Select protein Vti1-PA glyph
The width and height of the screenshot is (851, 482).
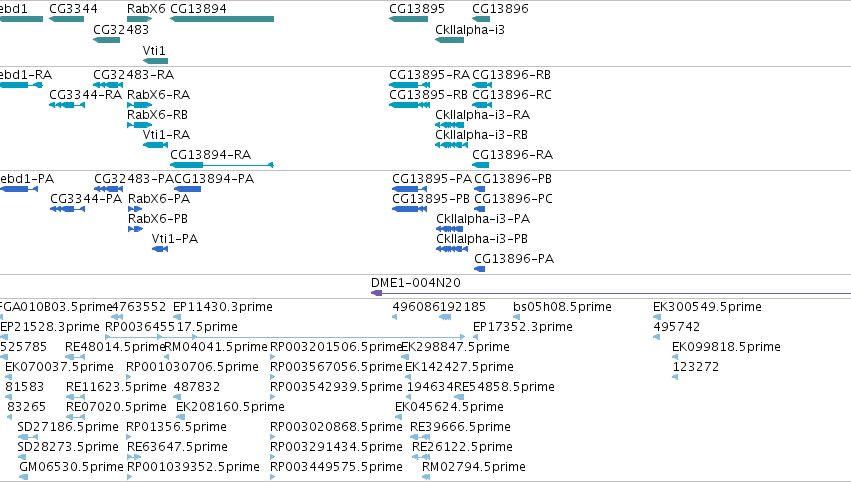pos(160,249)
